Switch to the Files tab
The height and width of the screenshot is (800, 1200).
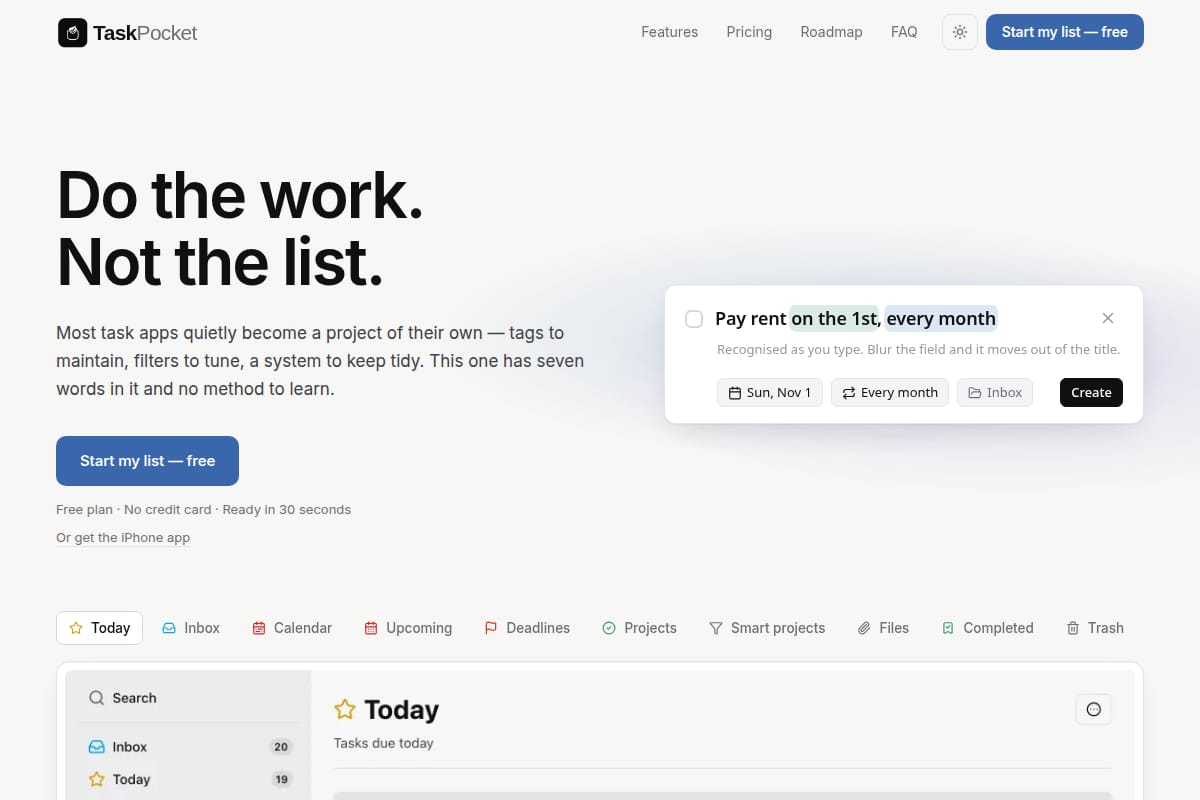tap(883, 628)
